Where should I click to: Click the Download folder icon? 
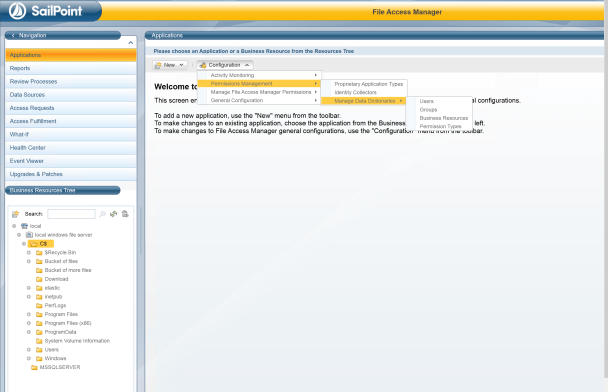(39, 279)
